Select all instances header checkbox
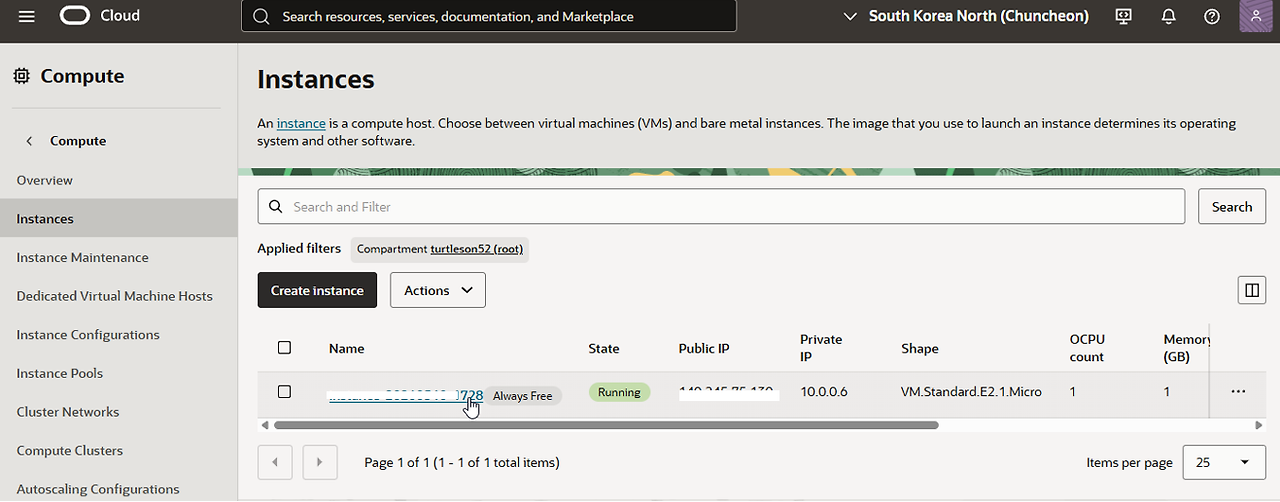This screenshot has width=1280, height=502. click(284, 347)
